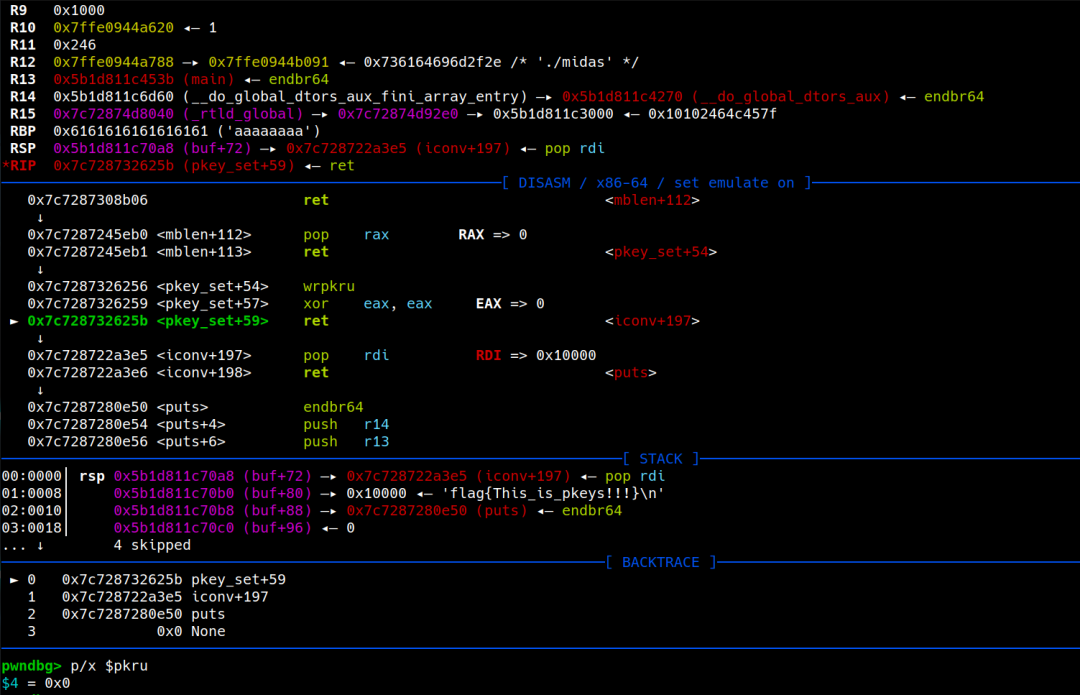The width and height of the screenshot is (1080, 695).
Task: Select backtrace frame 0 pkey_set+59
Action: [x=148, y=579]
